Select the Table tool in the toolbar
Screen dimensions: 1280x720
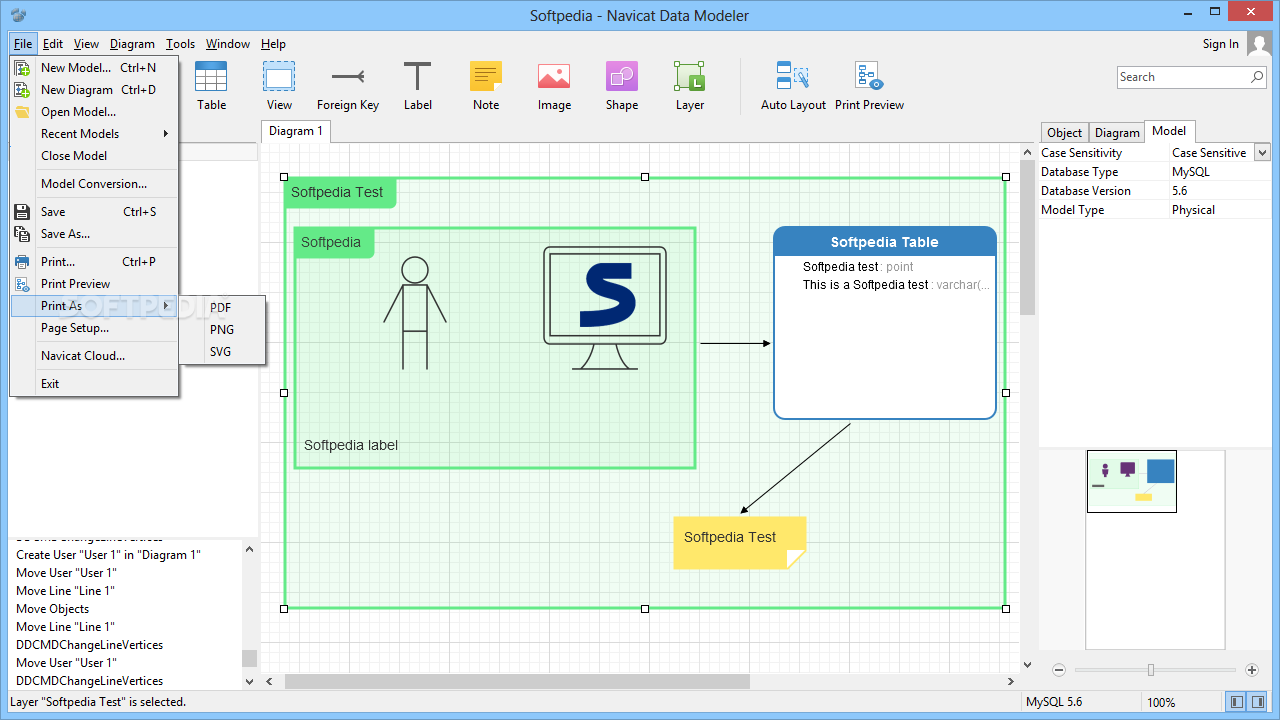(x=211, y=85)
